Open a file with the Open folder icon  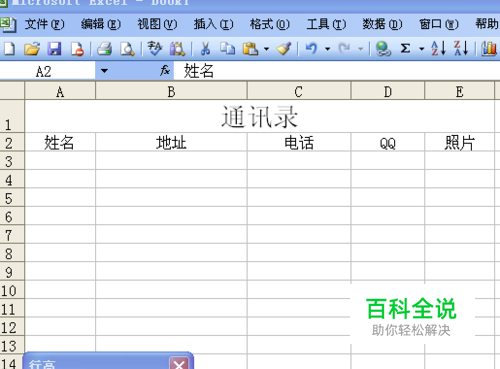click(x=32, y=49)
